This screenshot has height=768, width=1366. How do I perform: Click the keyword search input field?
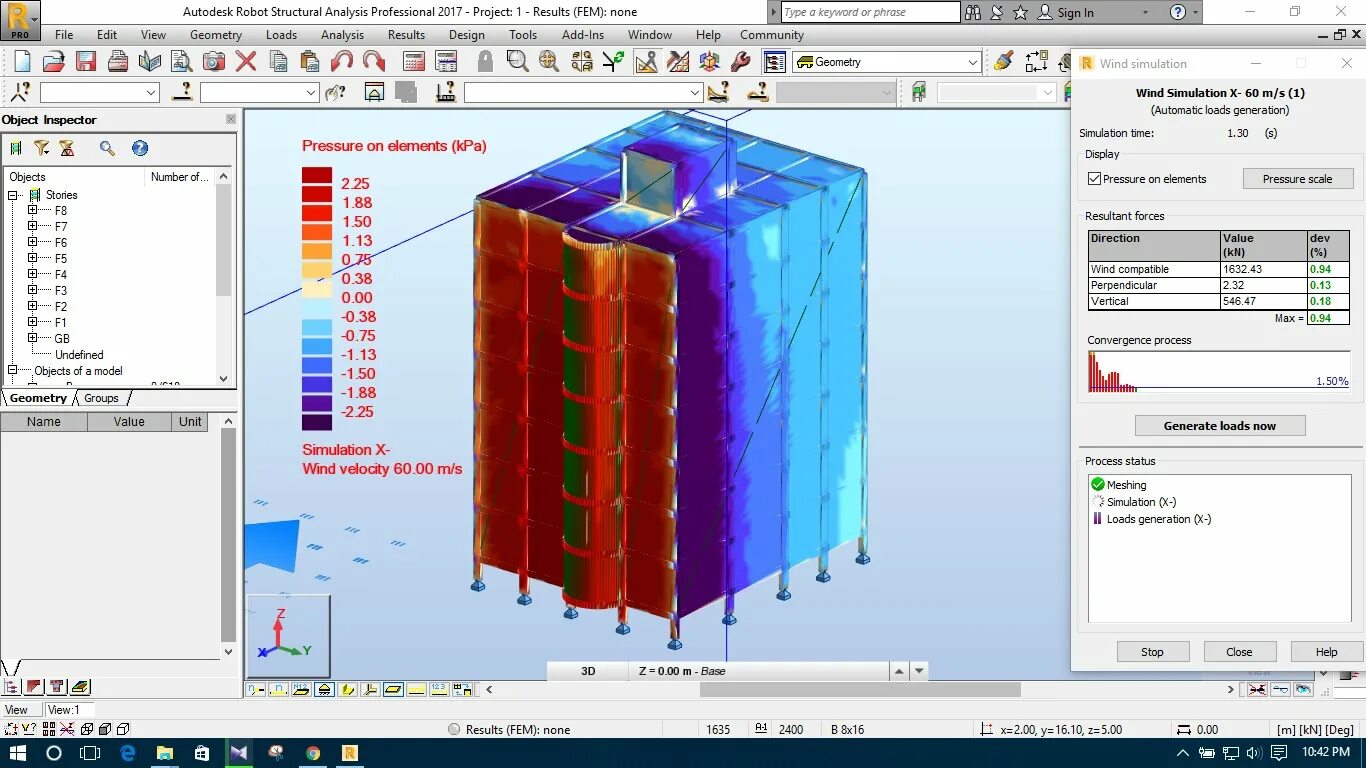(x=870, y=12)
